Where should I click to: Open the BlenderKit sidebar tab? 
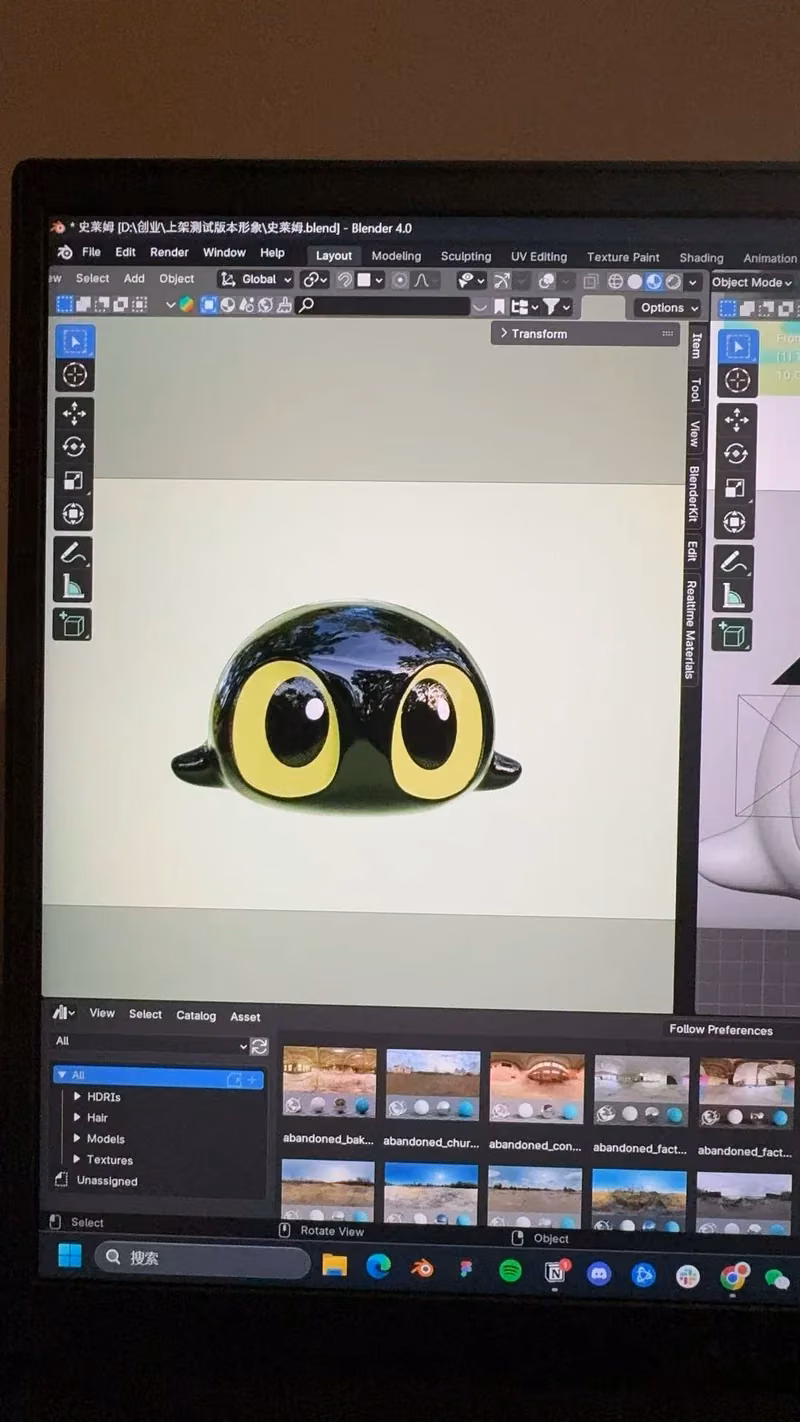pos(692,493)
